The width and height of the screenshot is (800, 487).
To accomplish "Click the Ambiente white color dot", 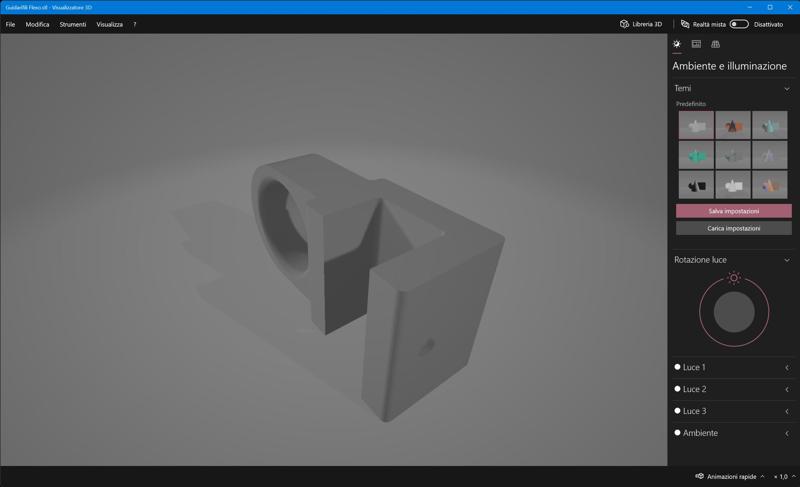I will click(x=678, y=432).
